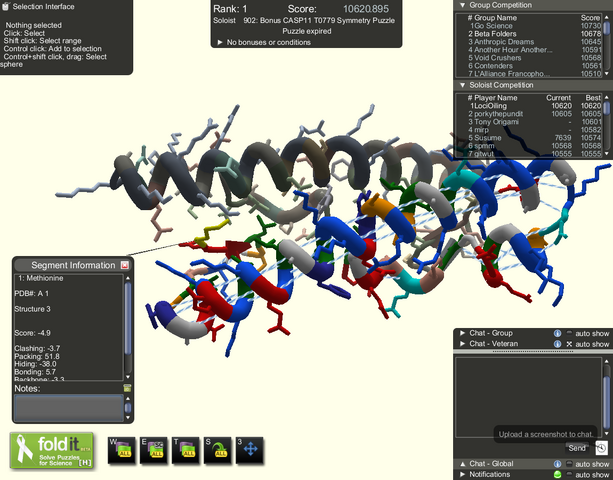Expand the Notifications section
This screenshot has height=480, width=613.
point(462,474)
